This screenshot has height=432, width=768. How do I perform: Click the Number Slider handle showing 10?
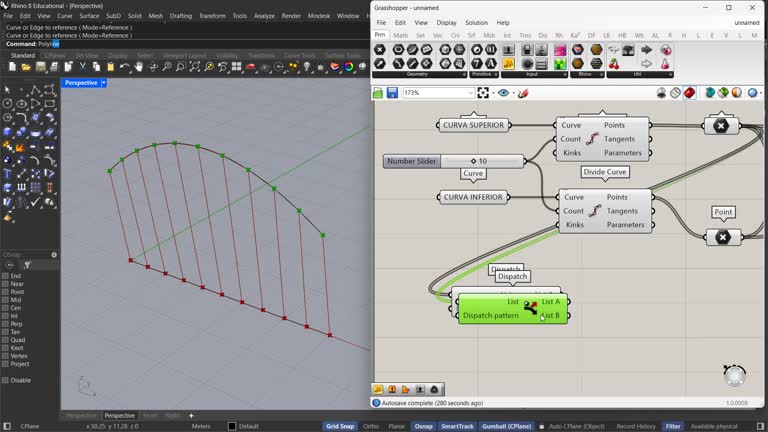474,161
